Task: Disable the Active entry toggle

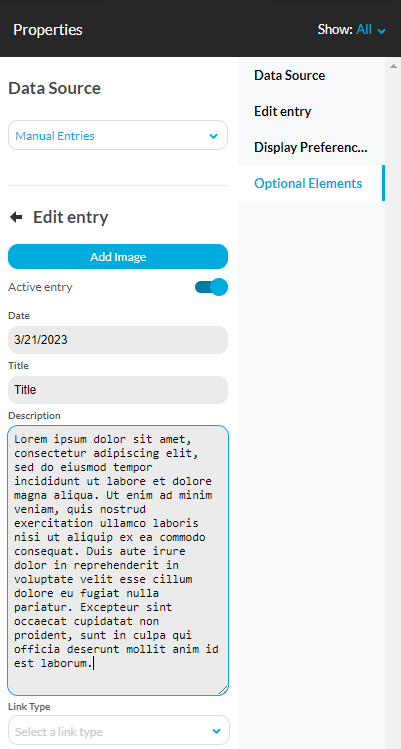Action: [x=211, y=287]
